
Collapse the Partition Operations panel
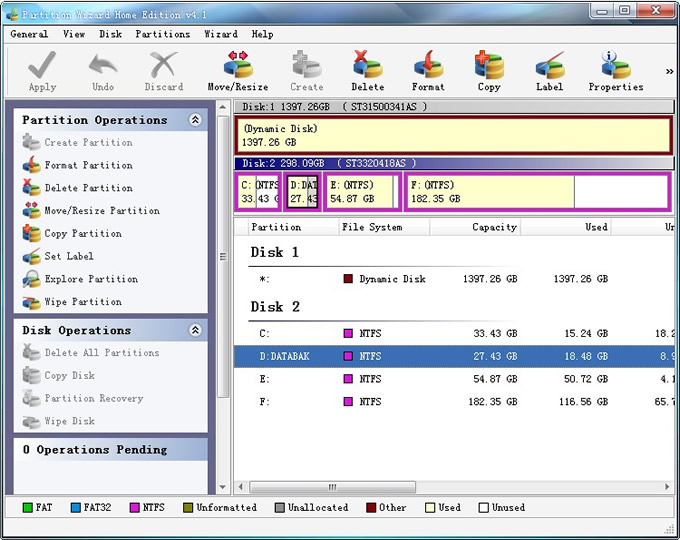196,120
